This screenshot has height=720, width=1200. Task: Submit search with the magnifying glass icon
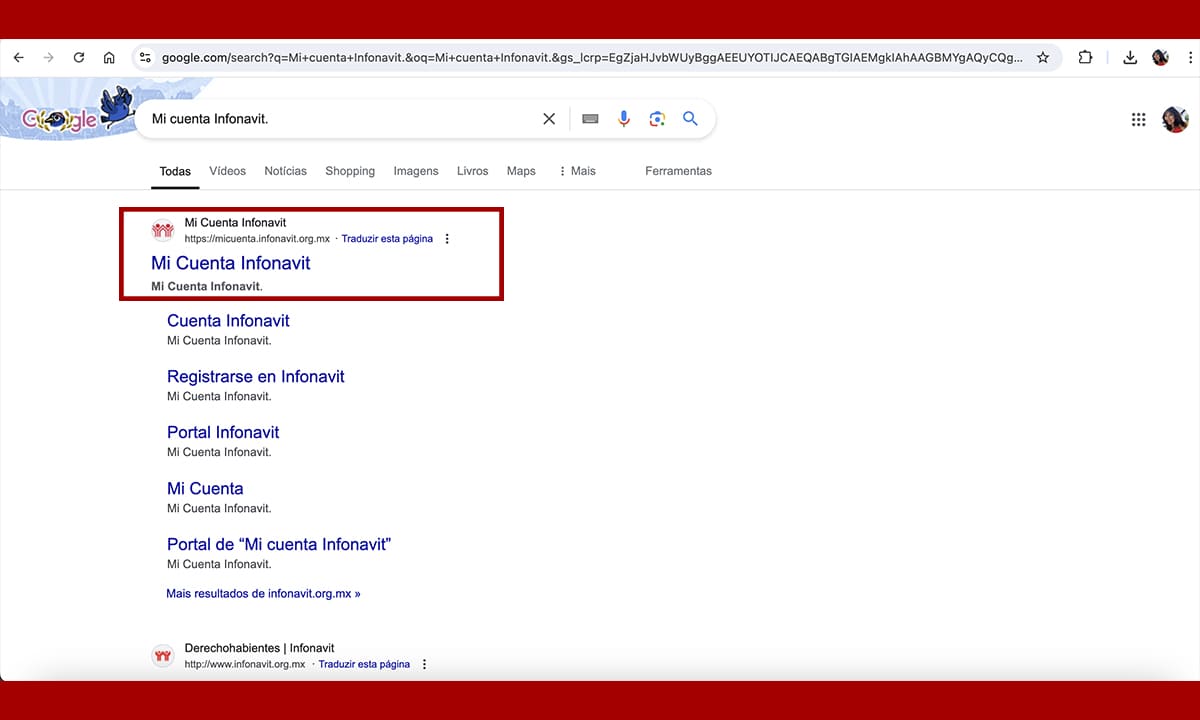(690, 119)
